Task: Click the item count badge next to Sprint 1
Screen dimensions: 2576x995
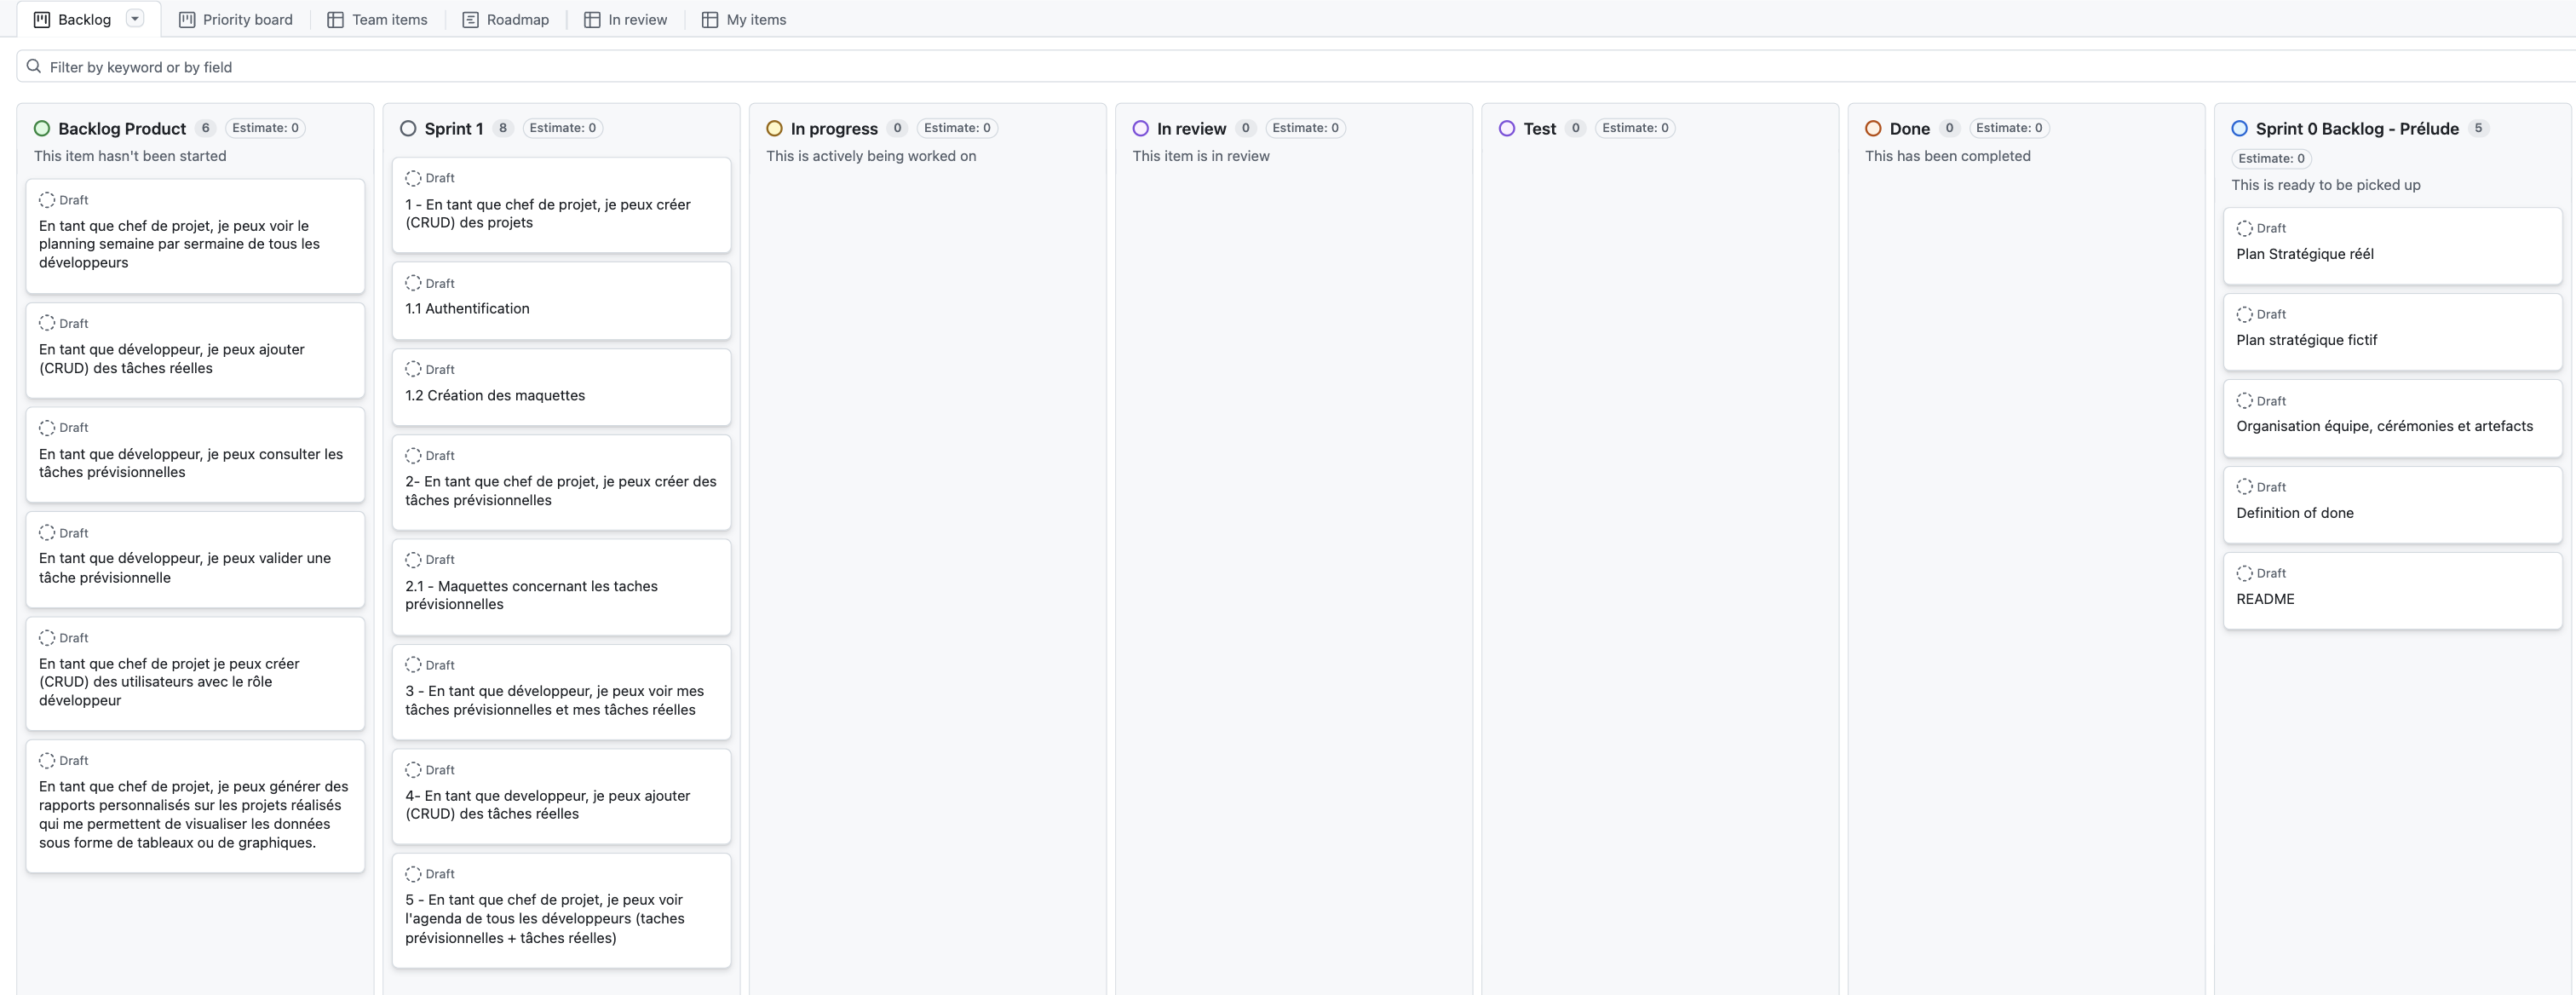Action: (503, 128)
